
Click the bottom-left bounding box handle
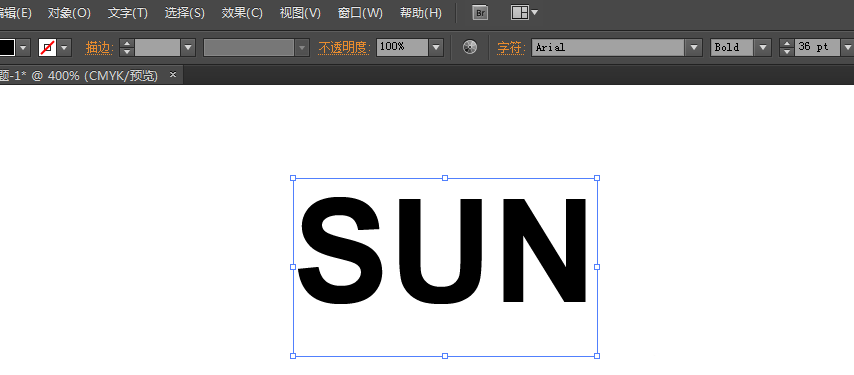(x=293, y=356)
